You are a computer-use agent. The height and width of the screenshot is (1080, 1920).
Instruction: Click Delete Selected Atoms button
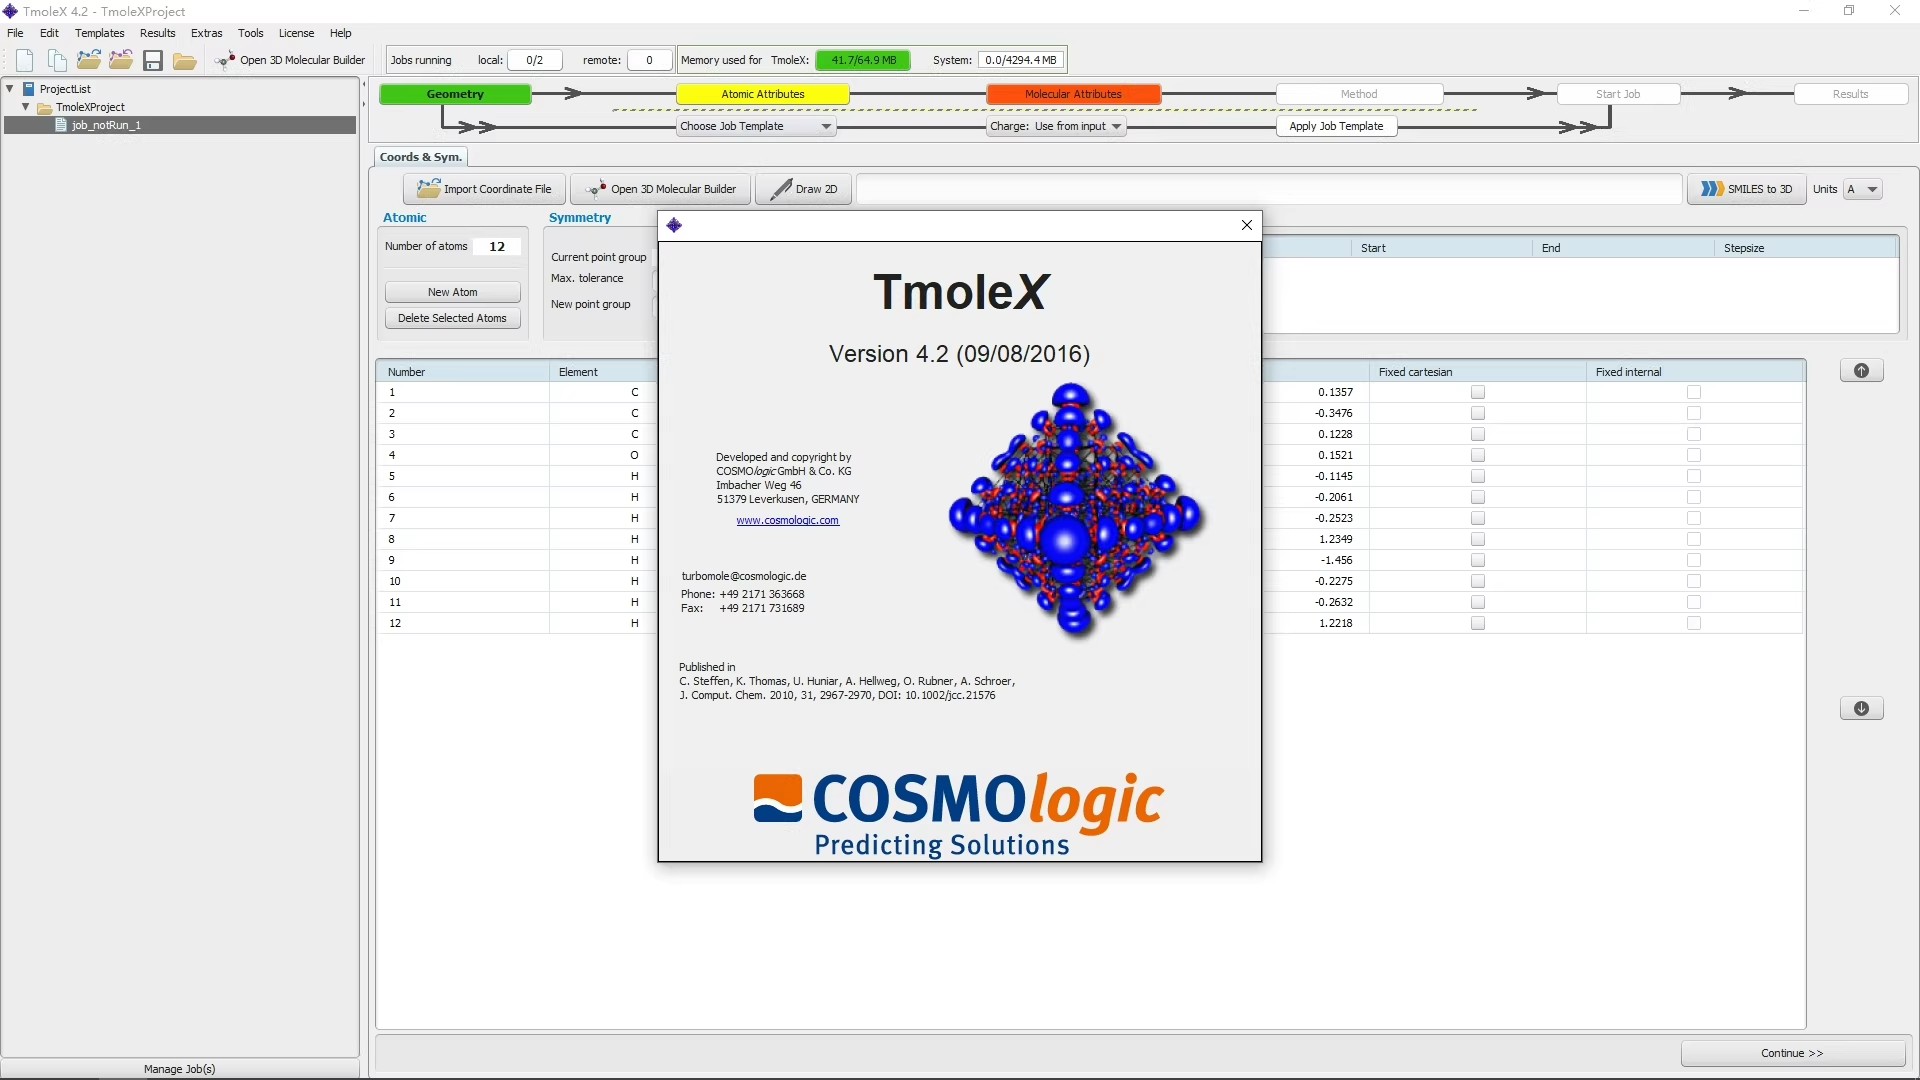pyautogui.click(x=452, y=318)
